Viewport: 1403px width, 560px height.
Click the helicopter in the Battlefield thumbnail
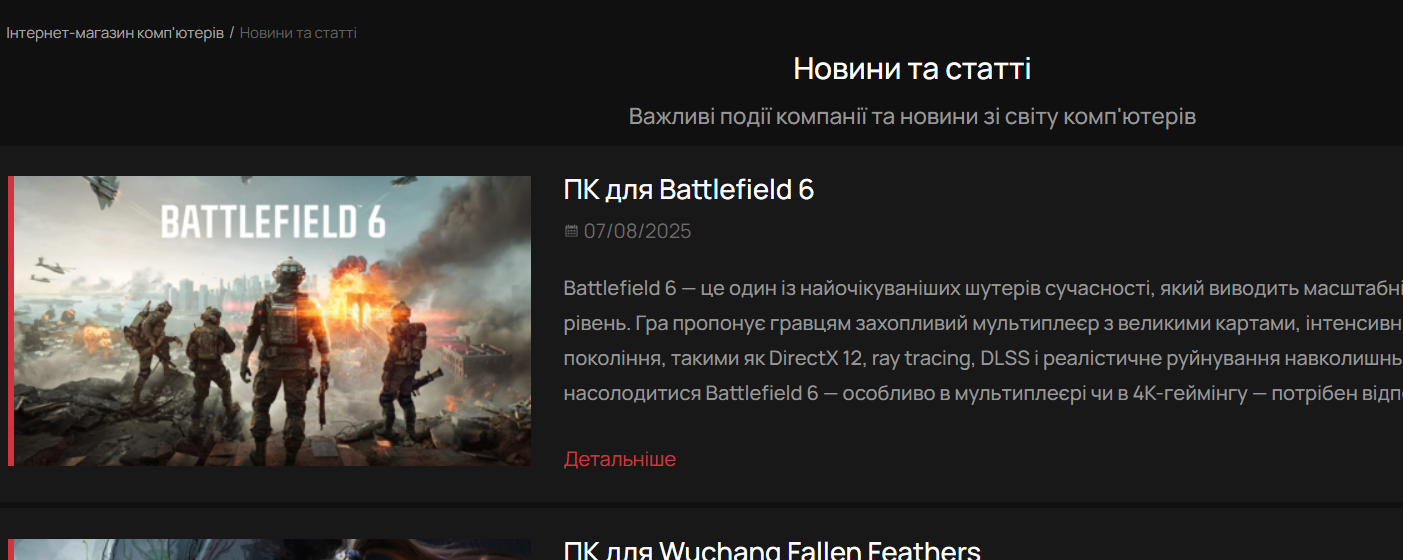tap(52, 267)
